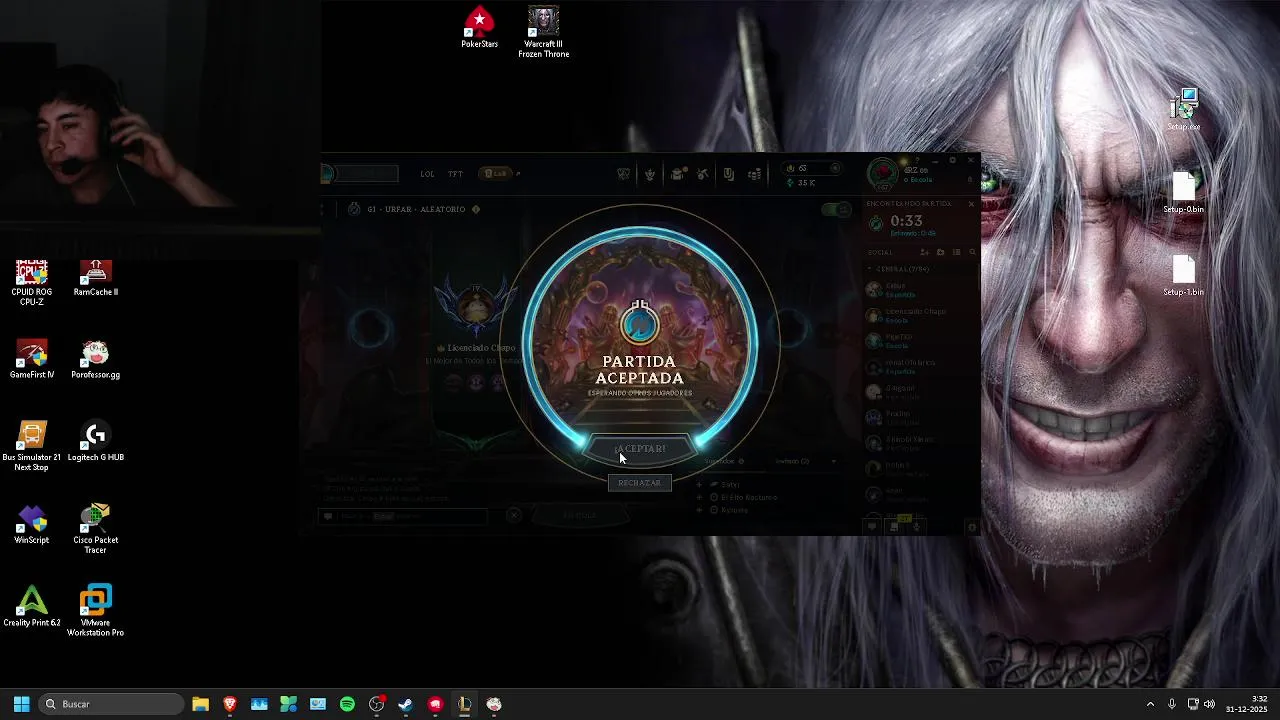Decline the match with RECHAZAR button
The height and width of the screenshot is (720, 1280).
[639, 483]
